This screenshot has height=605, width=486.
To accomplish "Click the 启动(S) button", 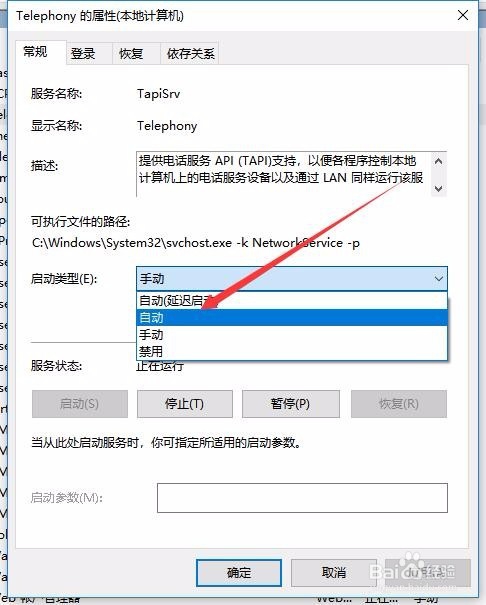I will 80,404.
